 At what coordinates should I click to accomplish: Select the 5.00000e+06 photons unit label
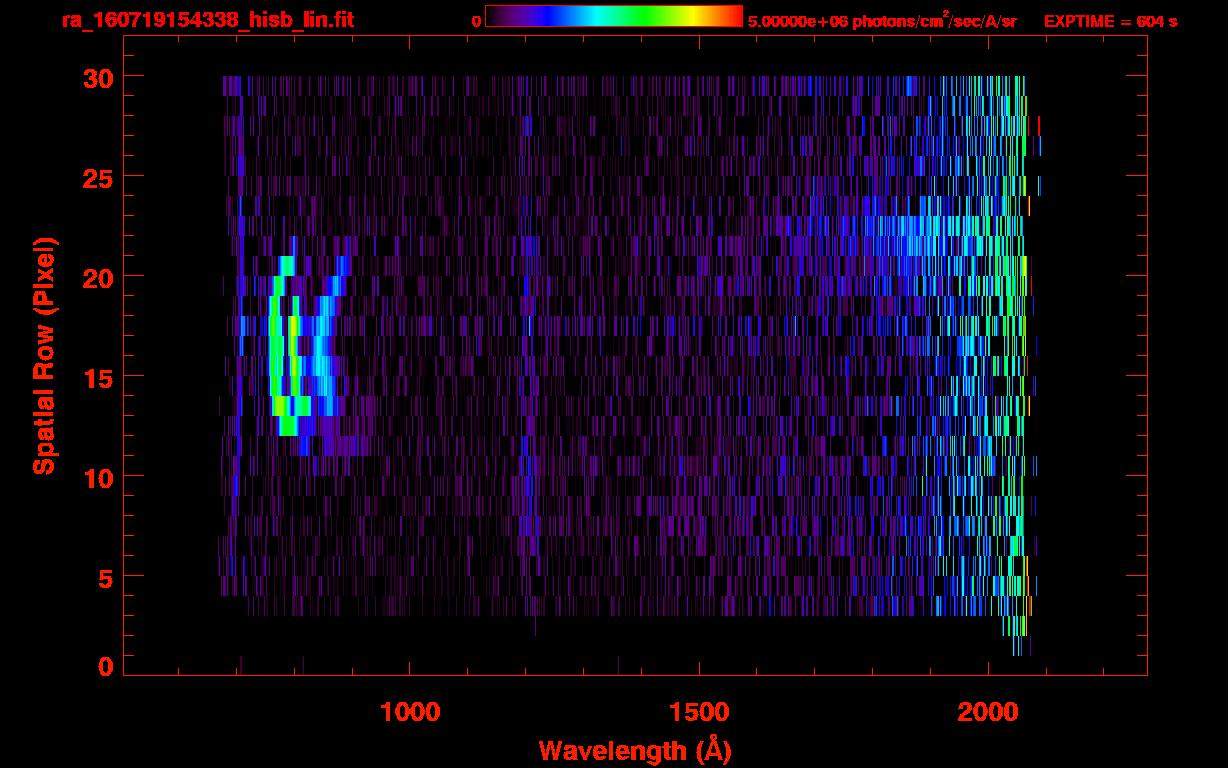click(882, 20)
